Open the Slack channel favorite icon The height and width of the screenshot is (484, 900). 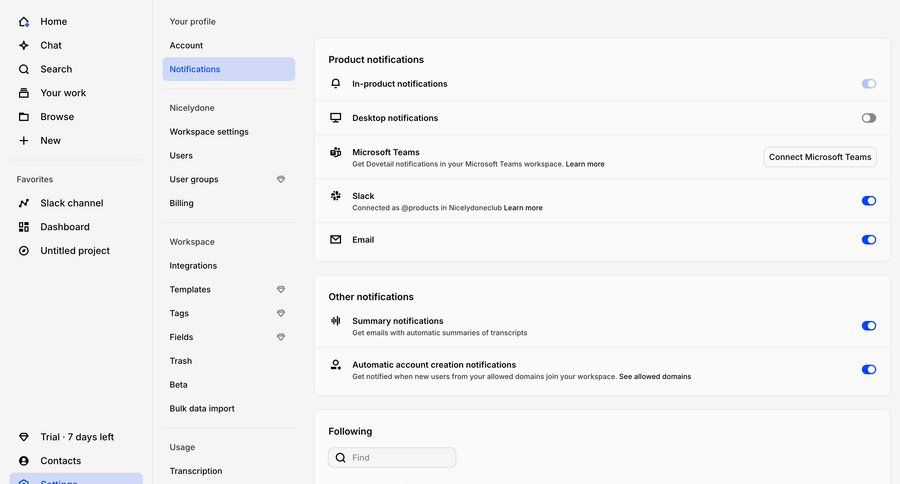coord(24,203)
